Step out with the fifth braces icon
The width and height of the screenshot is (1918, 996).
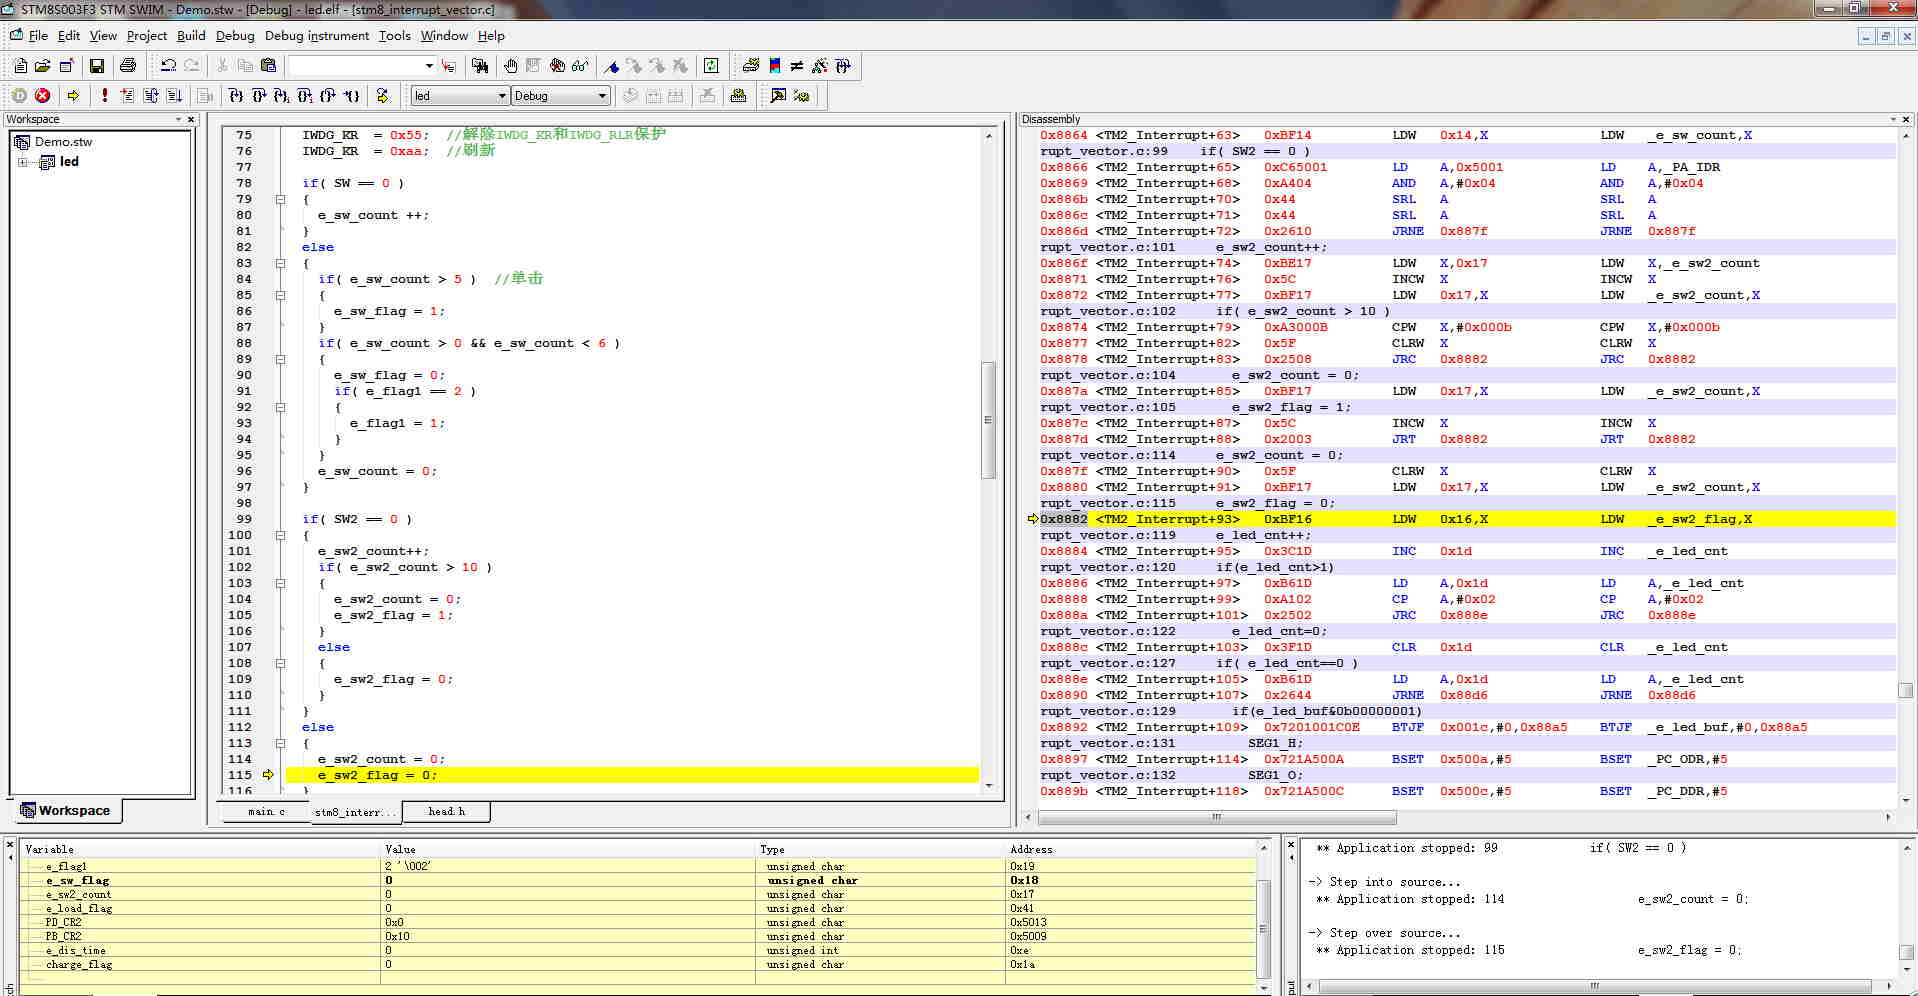pyautogui.click(x=328, y=96)
